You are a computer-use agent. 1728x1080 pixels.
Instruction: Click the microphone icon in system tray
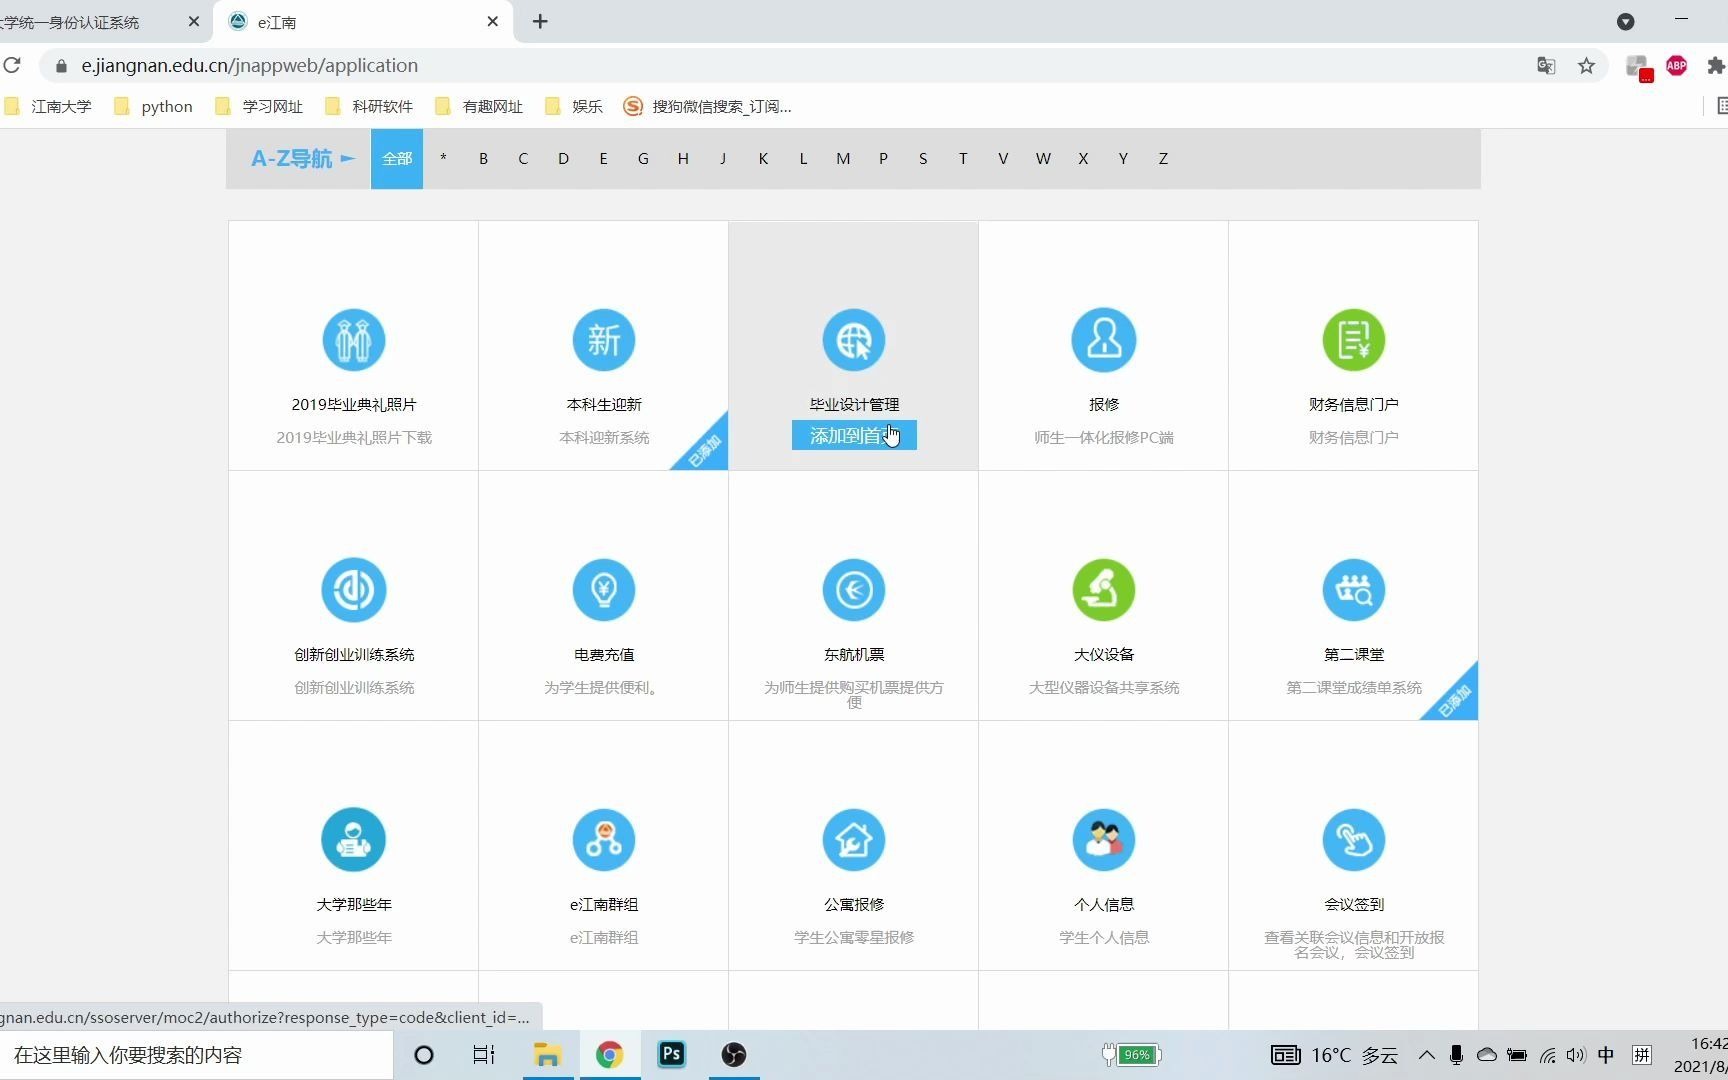(1457, 1055)
